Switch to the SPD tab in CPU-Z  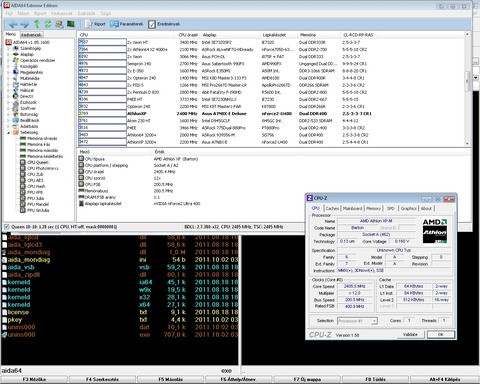coord(390,208)
